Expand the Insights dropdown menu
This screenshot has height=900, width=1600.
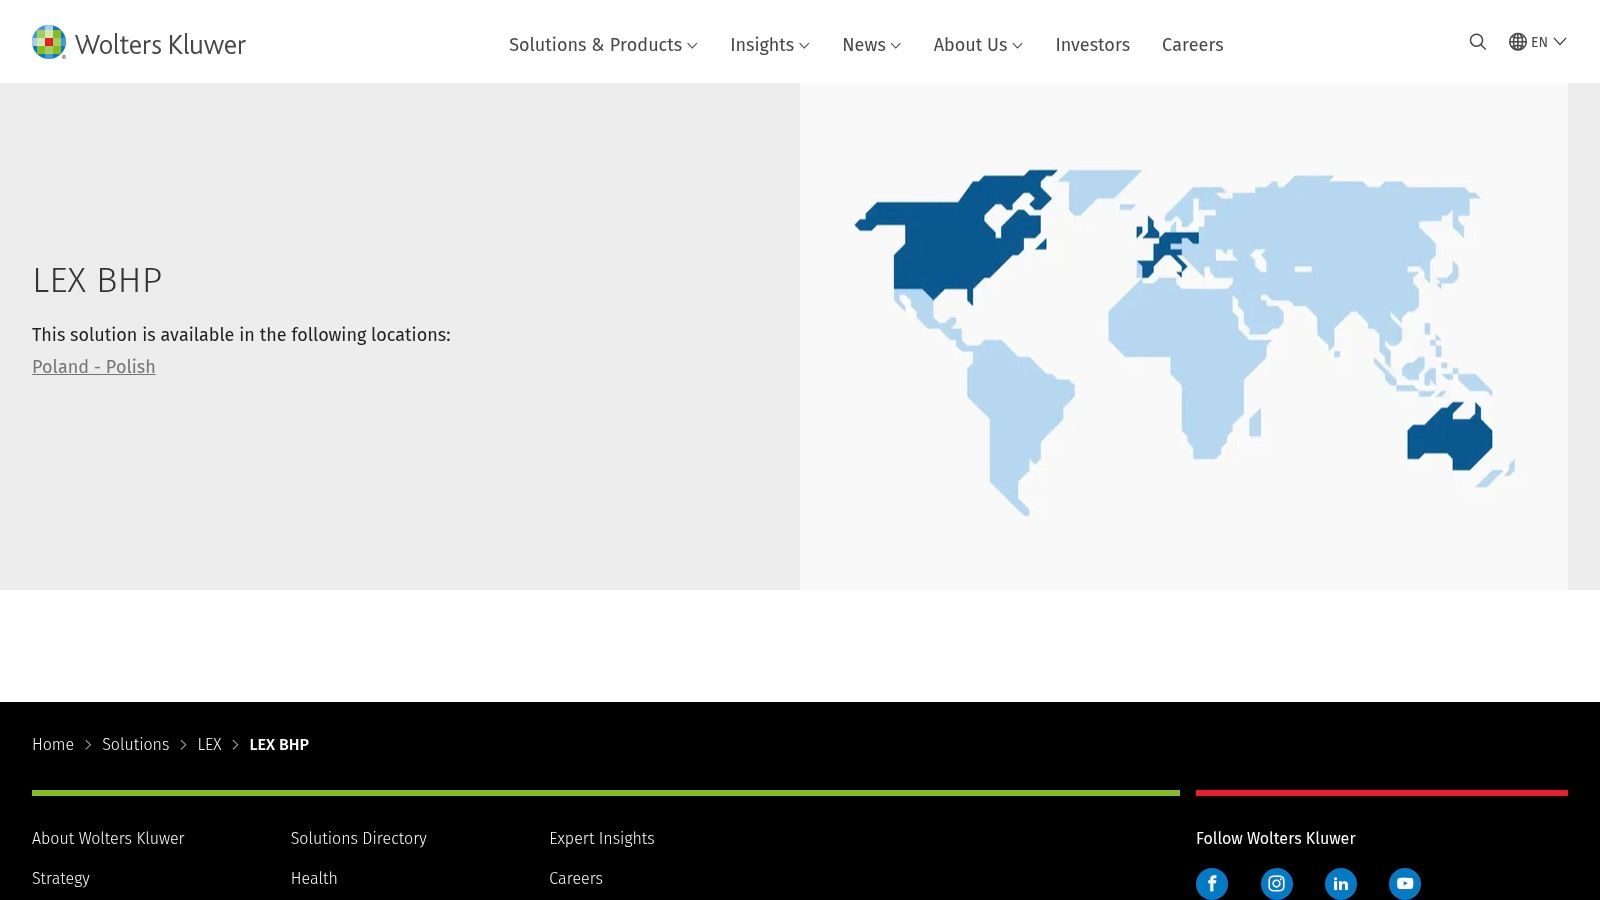tap(770, 45)
